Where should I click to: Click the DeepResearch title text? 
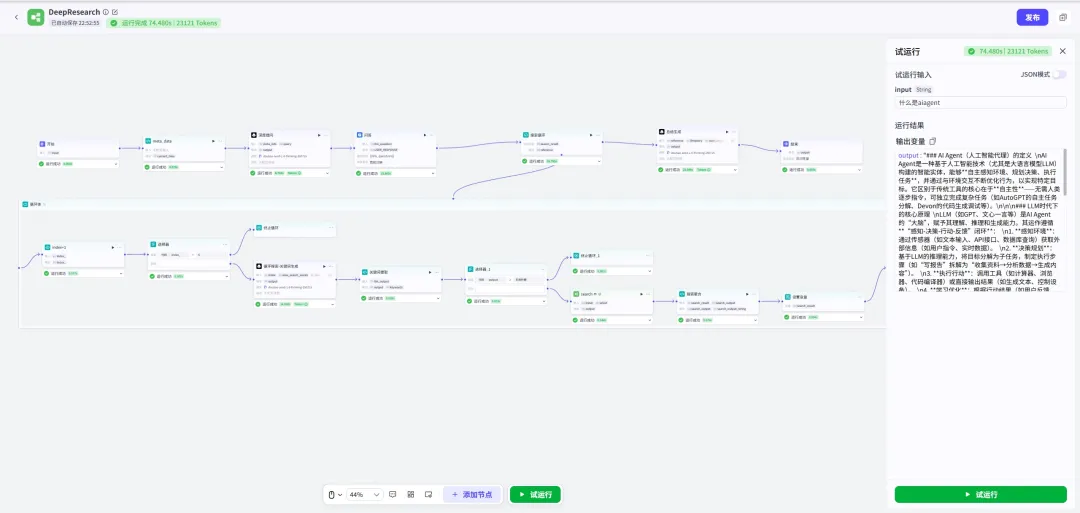[x=74, y=12]
